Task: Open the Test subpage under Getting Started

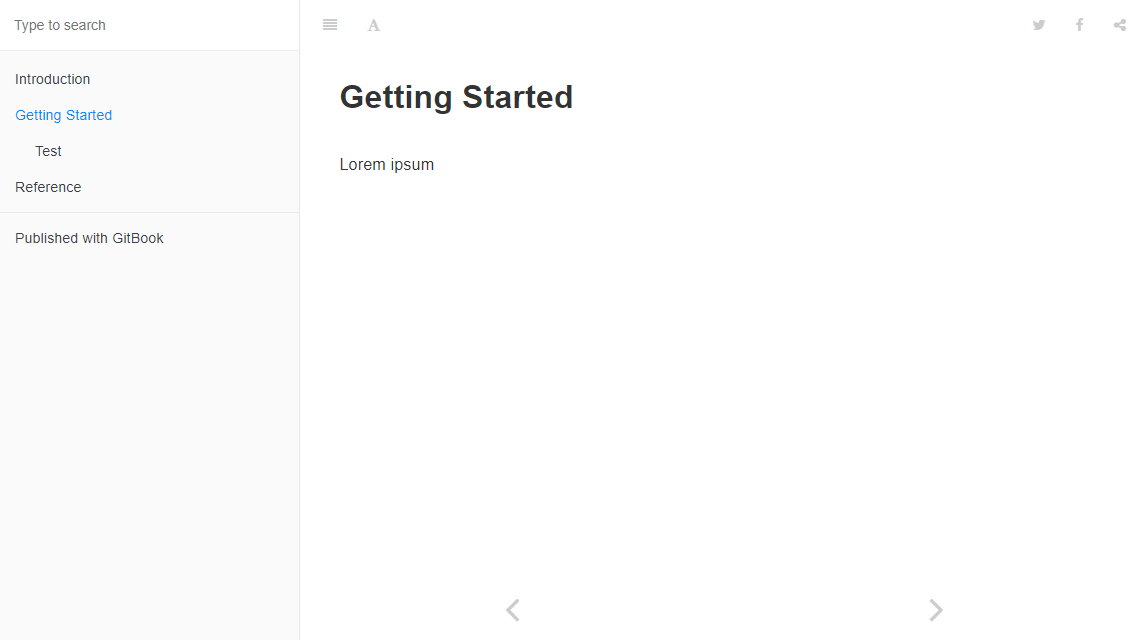Action: point(48,150)
